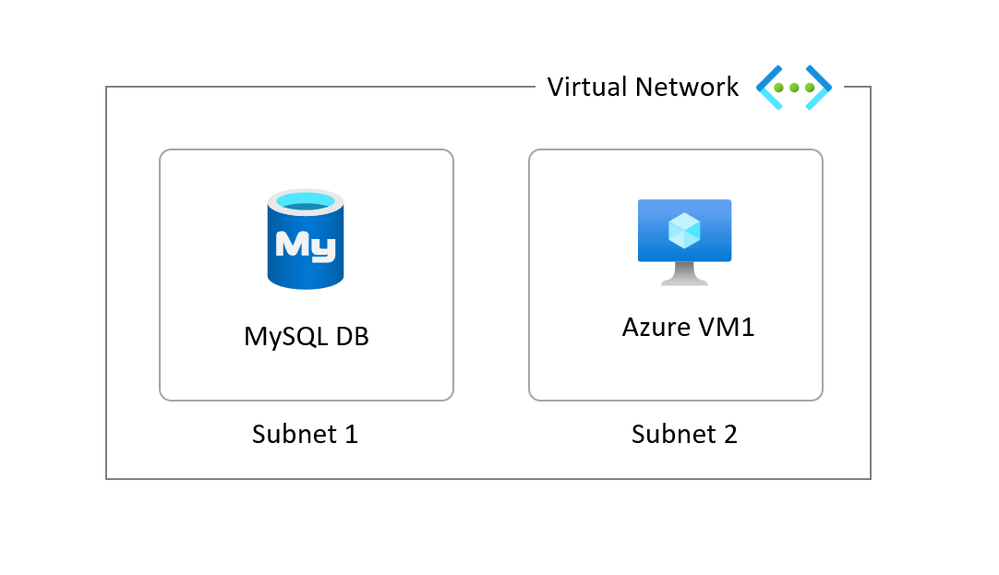Click the cyan top of database cylinder
The height and width of the screenshot is (575, 999).
(x=305, y=202)
